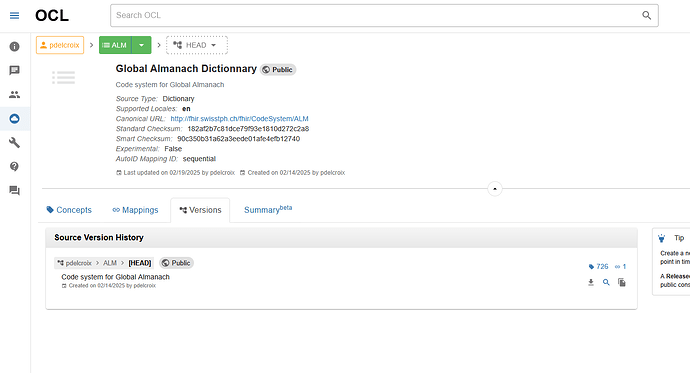
Task: Click the pdelcroix owner button
Action: tap(60, 45)
